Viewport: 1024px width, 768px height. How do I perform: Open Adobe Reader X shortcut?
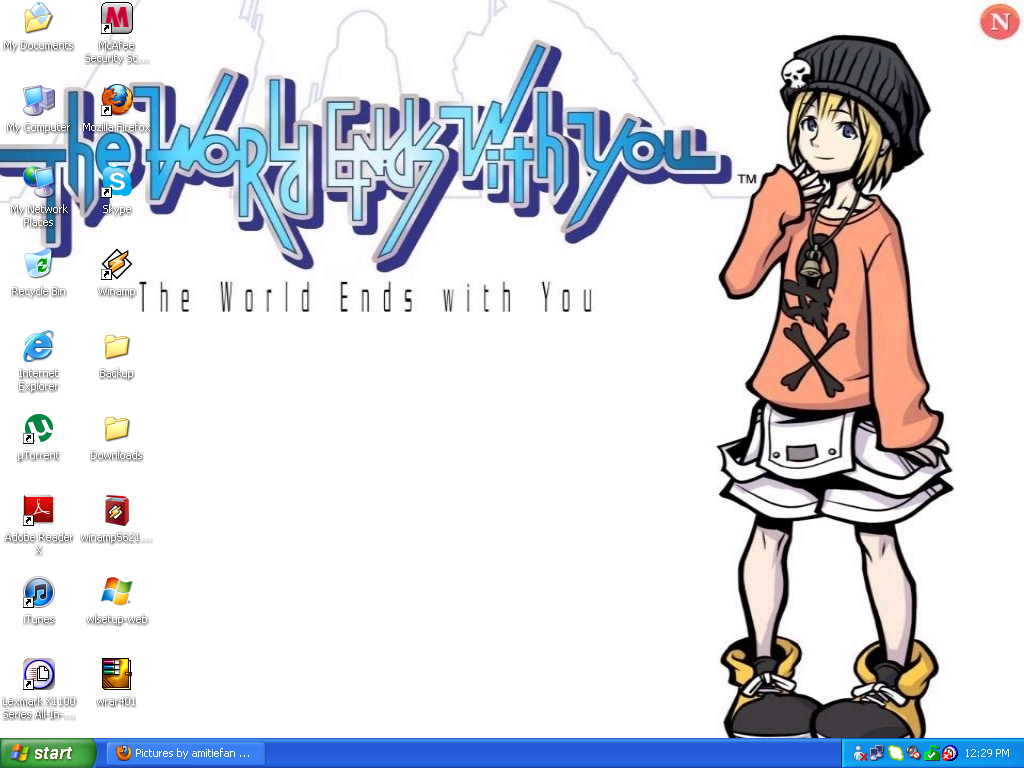click(x=39, y=510)
